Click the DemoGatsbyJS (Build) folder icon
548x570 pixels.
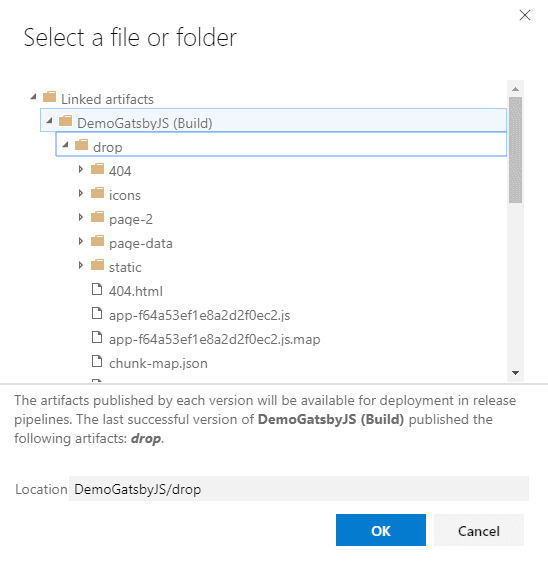tap(65, 121)
